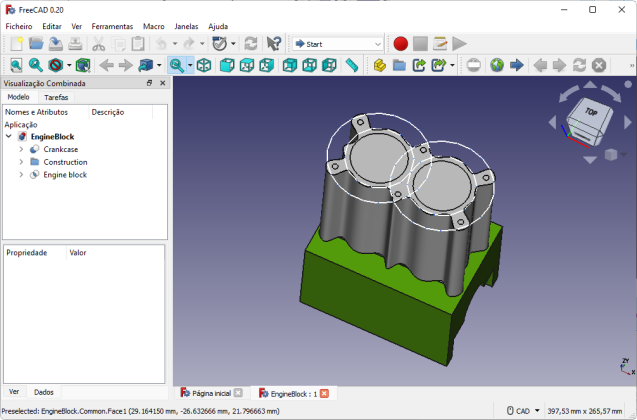Toggle float for Visualização Combinada panel
Image resolution: width=637 pixels, height=420 pixels.
click(150, 83)
